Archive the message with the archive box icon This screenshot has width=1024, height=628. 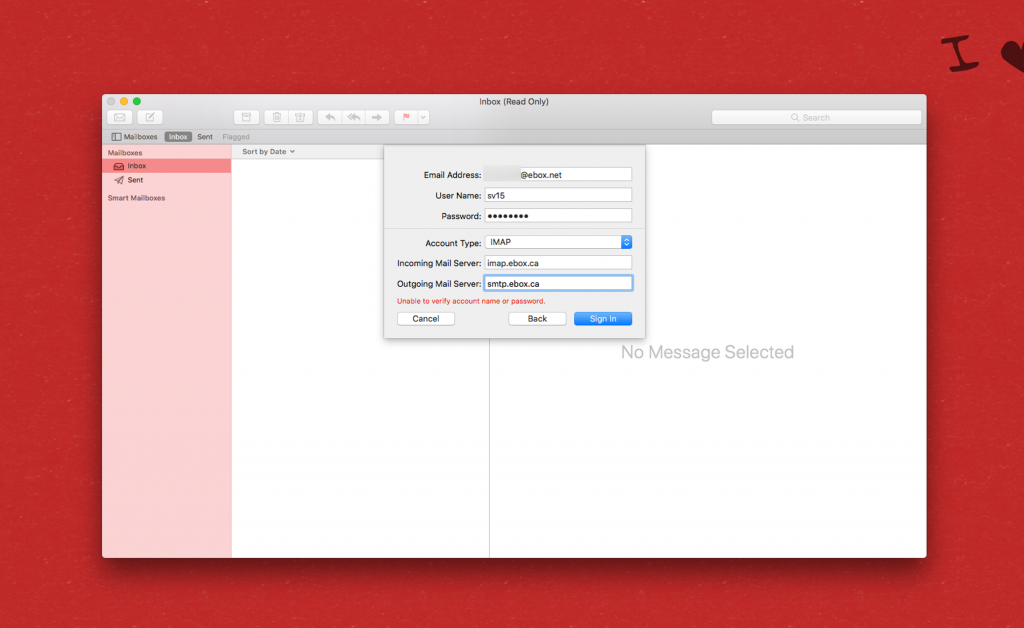pyautogui.click(x=246, y=118)
